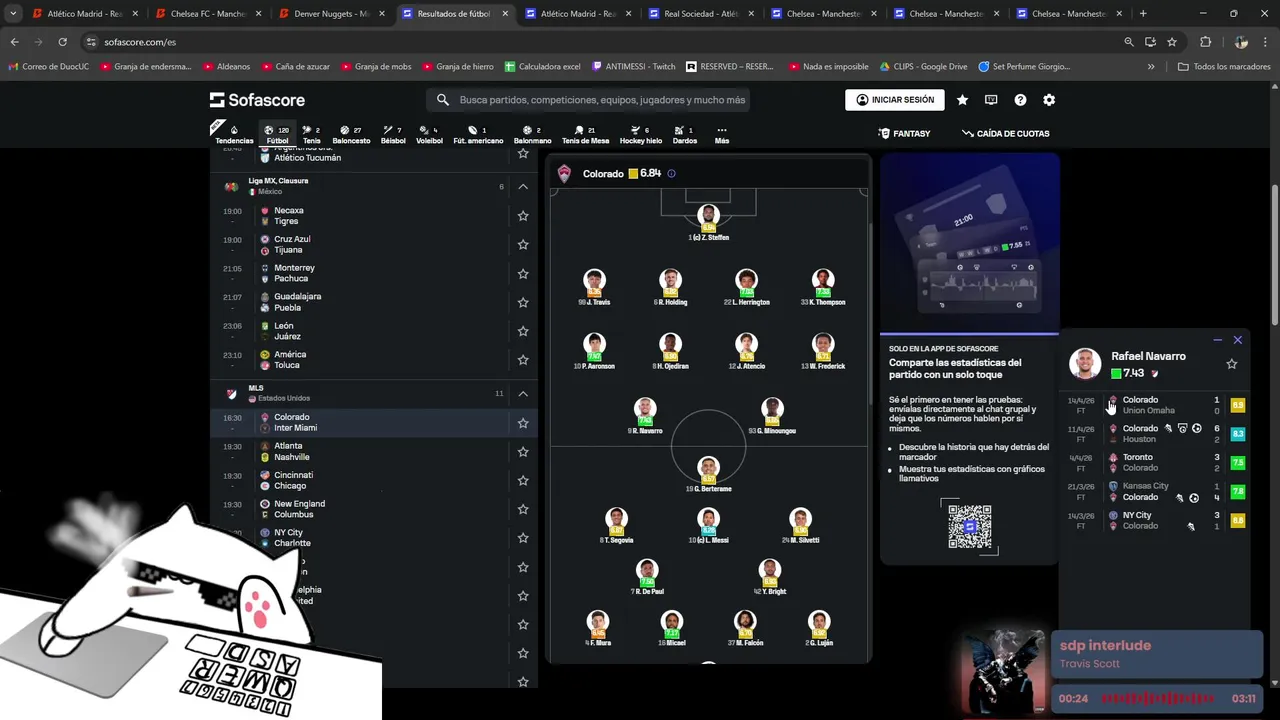Click the 8.3 rating badge for Houston match
This screenshot has height=720, width=1280.
click(x=1238, y=434)
